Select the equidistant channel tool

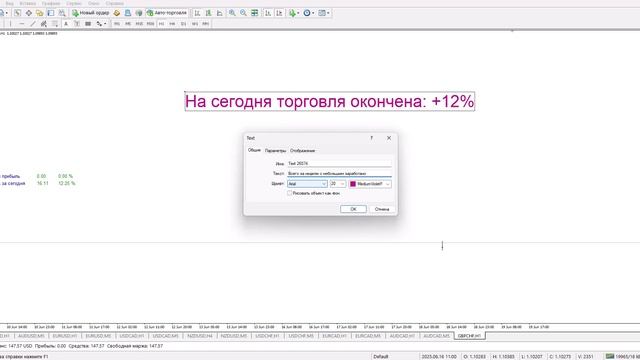click(x=44, y=24)
